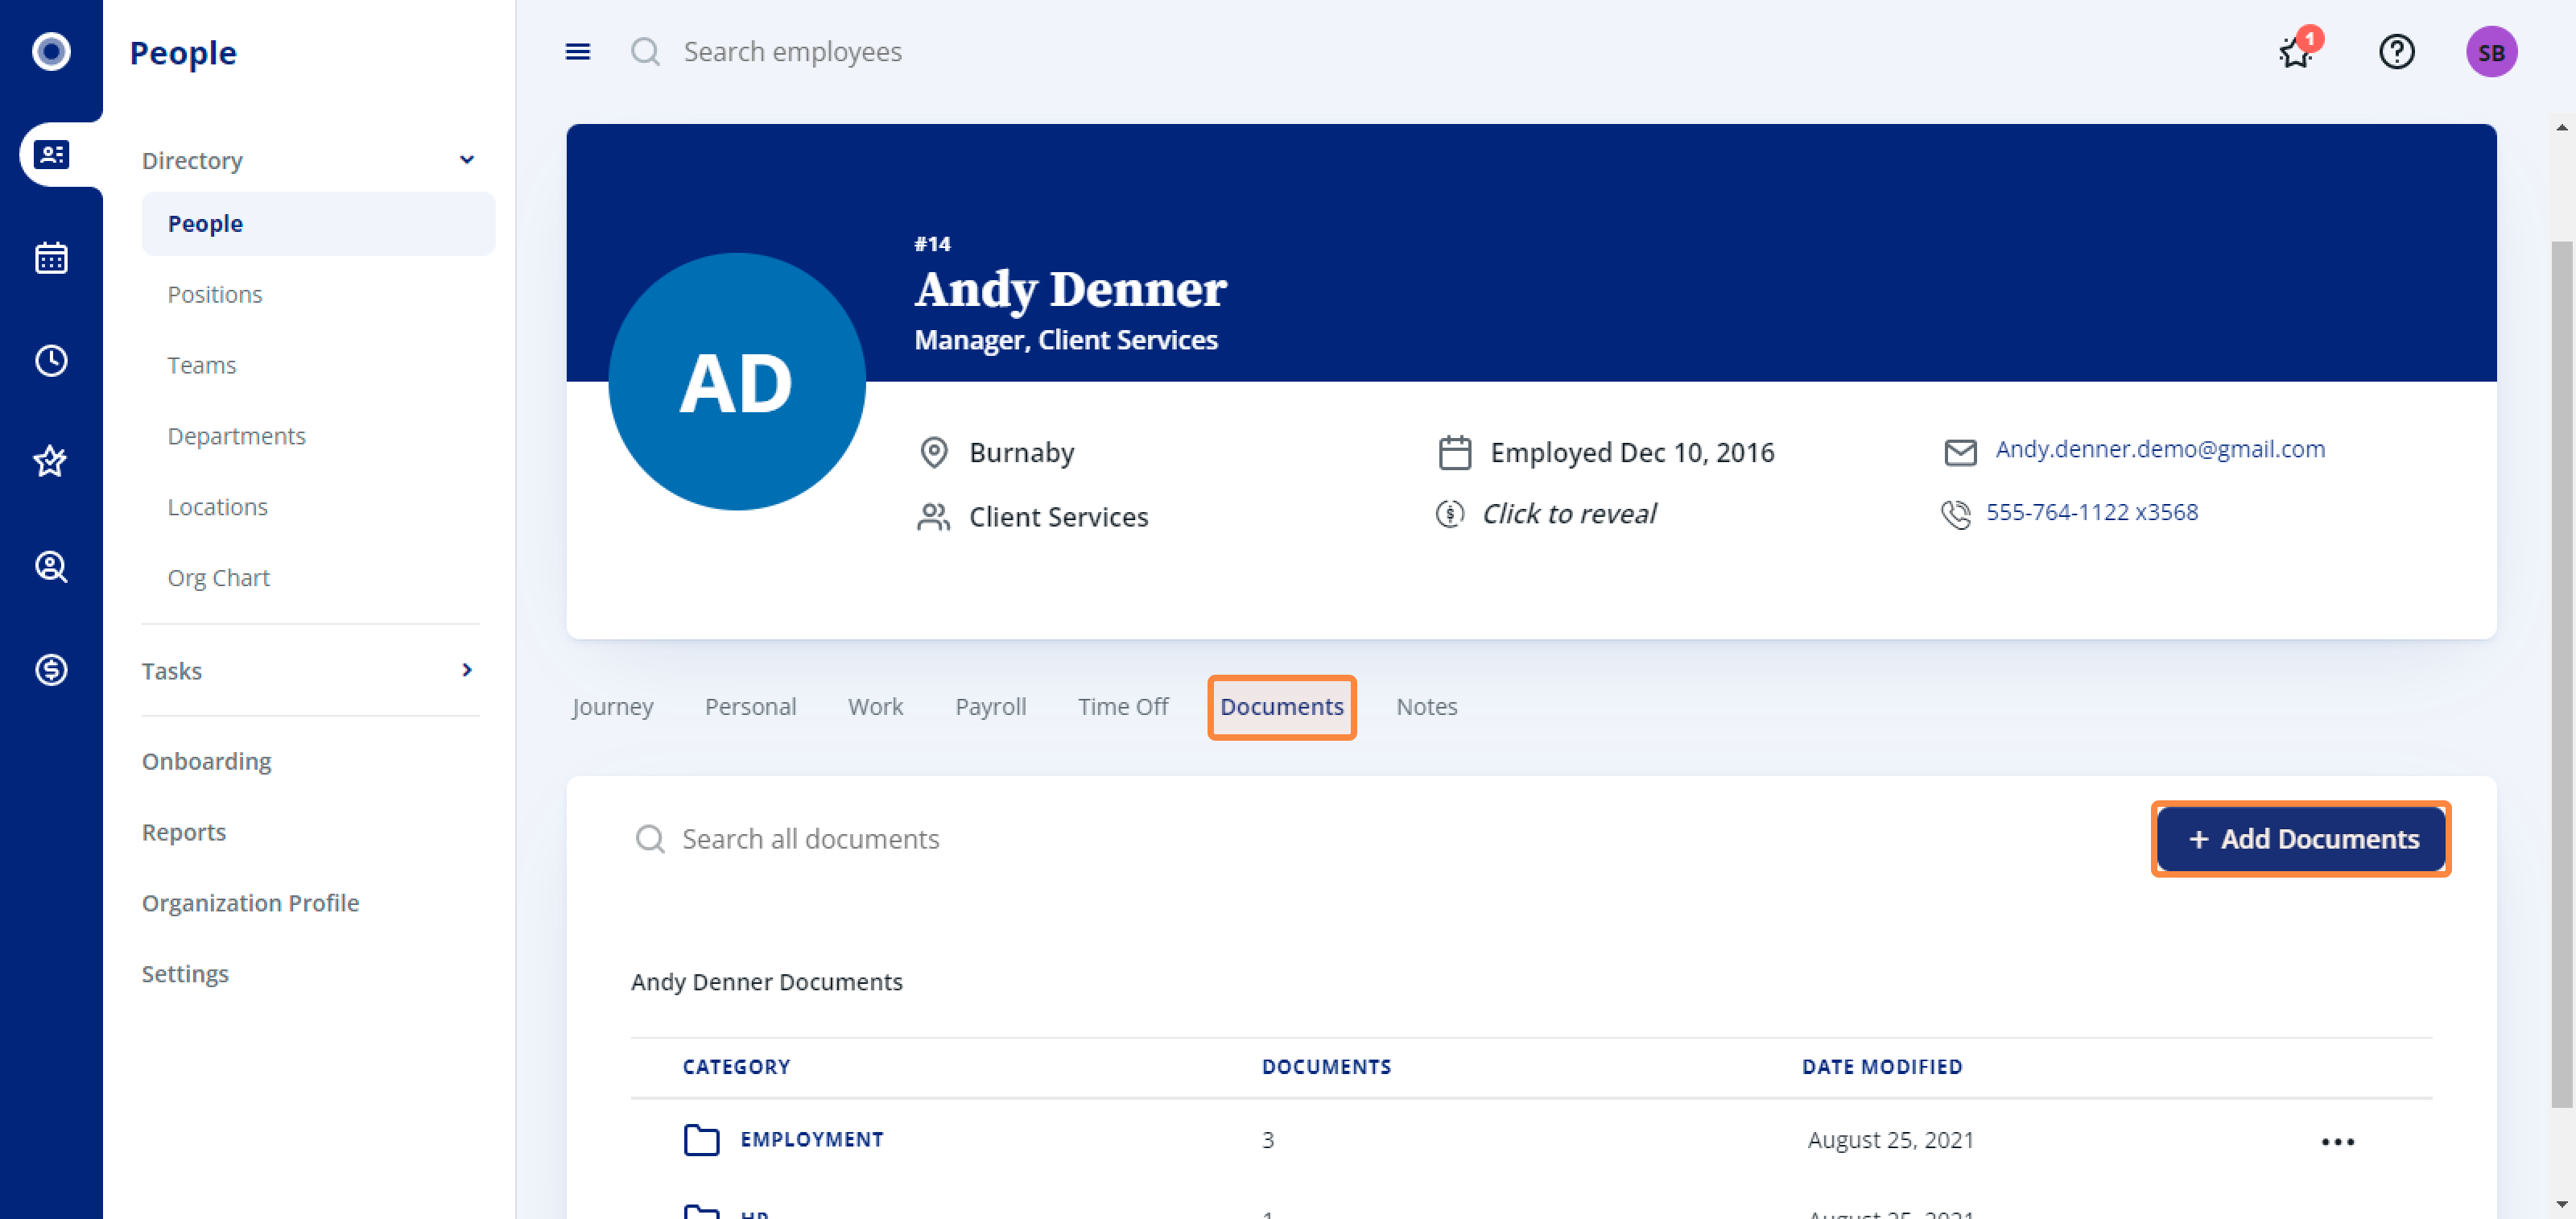
Task: Expand the Tasks section
Action: coord(466,671)
